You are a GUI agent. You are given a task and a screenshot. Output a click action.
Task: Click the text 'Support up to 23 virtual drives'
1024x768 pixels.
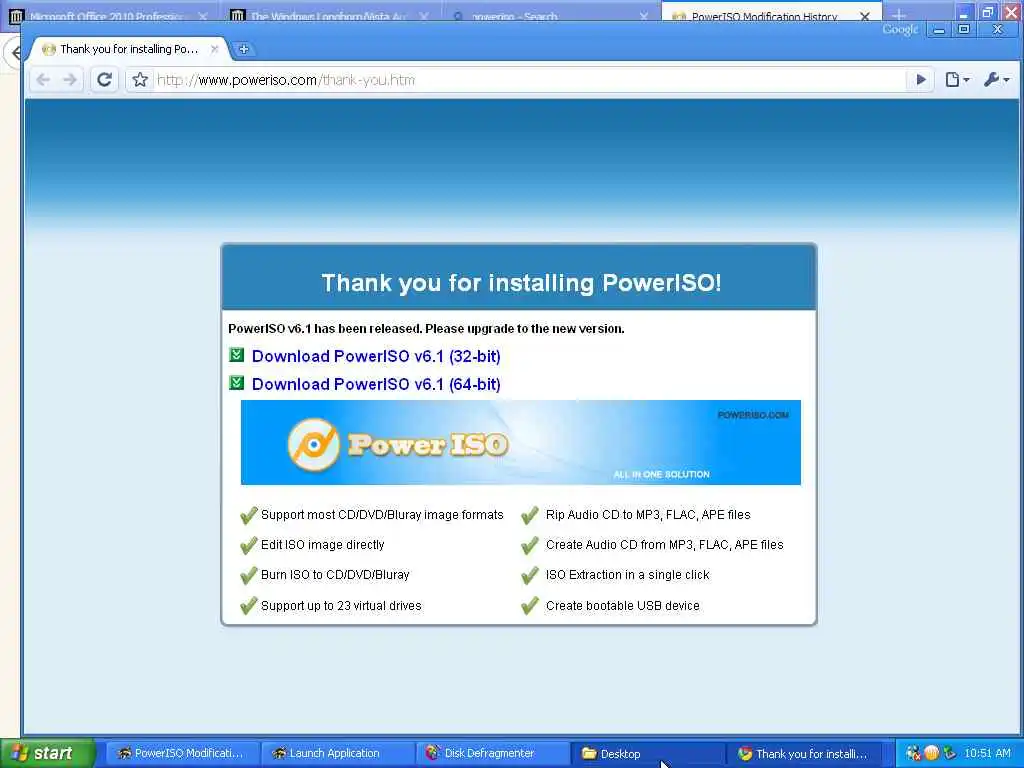341,606
